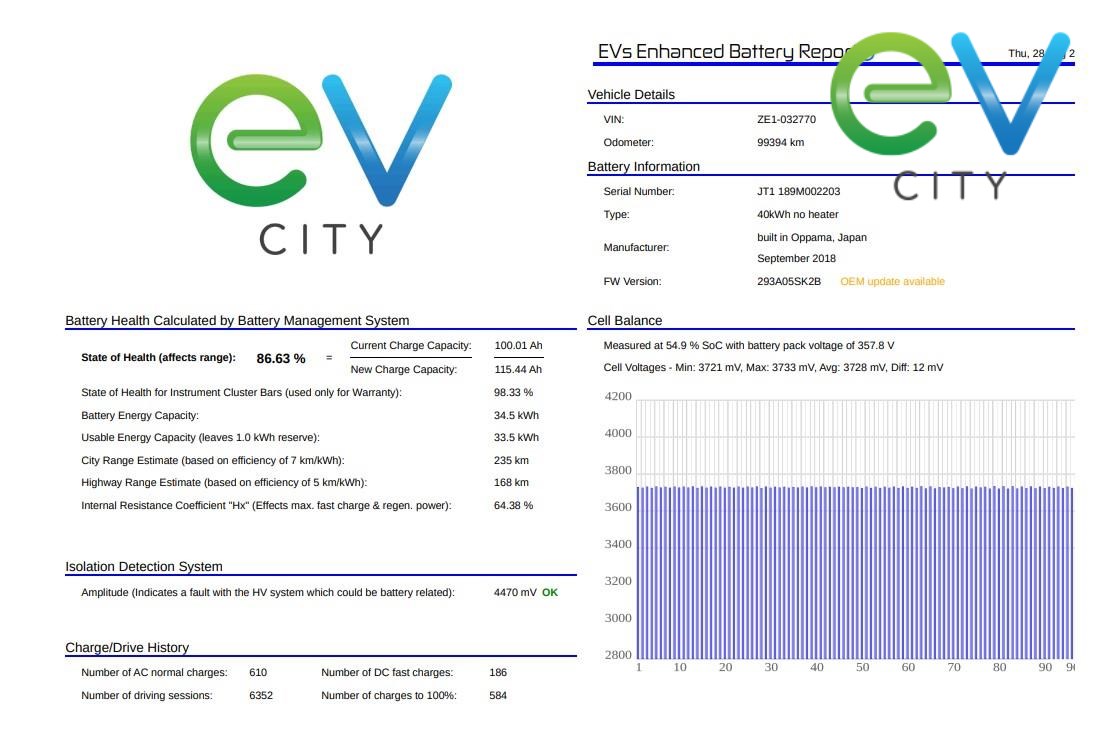The width and height of the screenshot is (1102, 752).
Task: Select the "State of Health (affects range):" label
Action: tap(158, 358)
